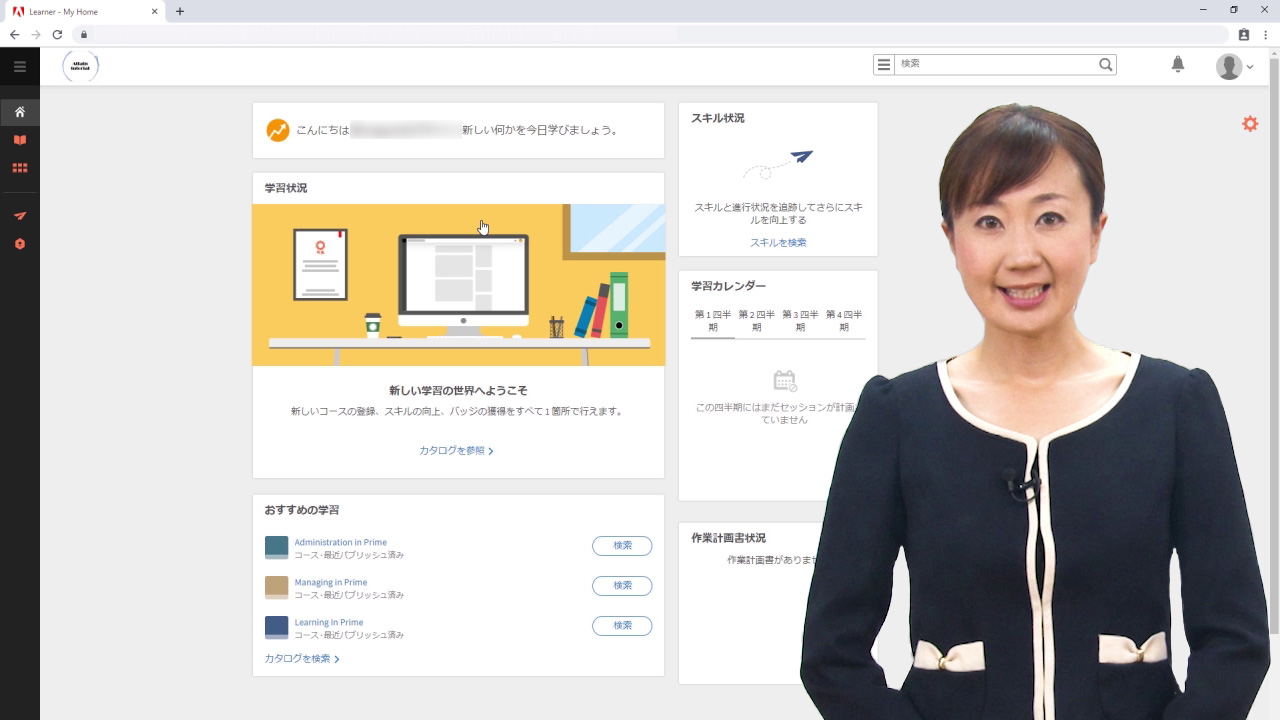The image size is (1280, 720).
Task: Open the Catalog grid icon
Action: [x=20, y=168]
